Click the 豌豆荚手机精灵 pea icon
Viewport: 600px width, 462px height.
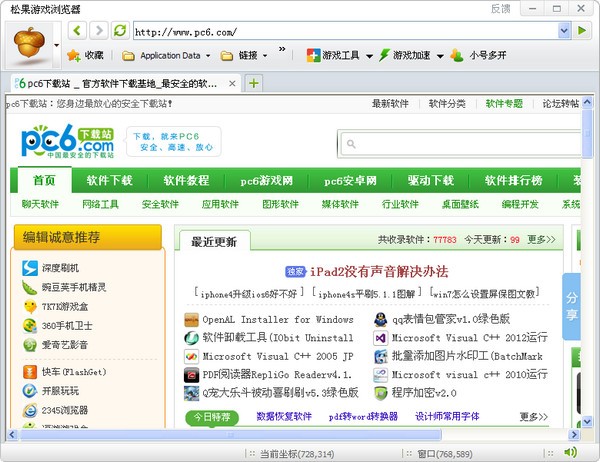pos(30,287)
